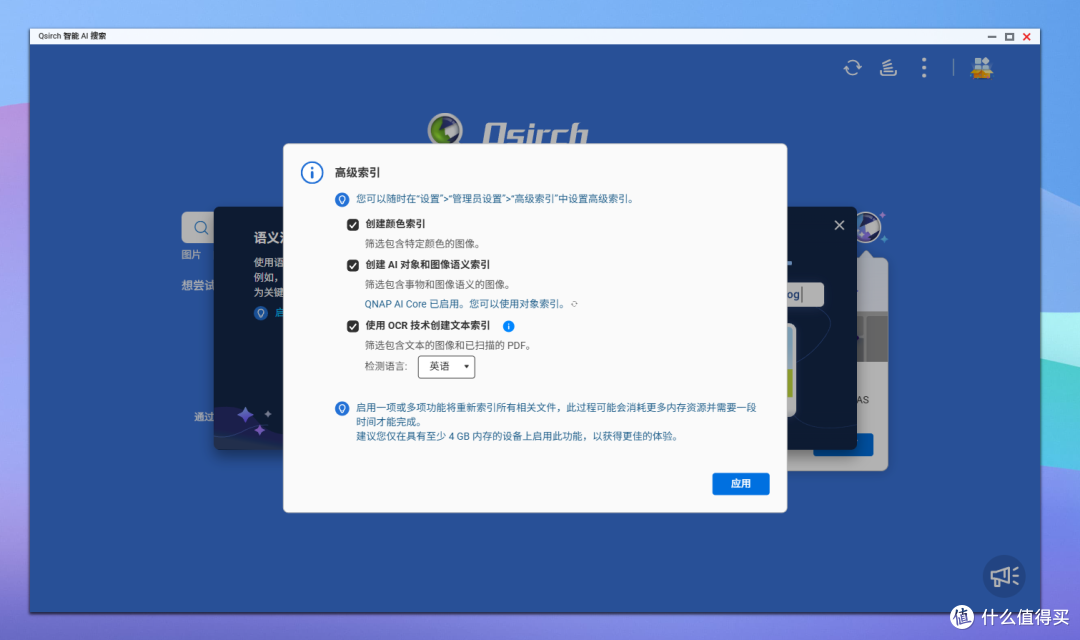1080x640 pixels.
Task: Close the Qsirch window with red X
Action: [x=1026, y=37]
